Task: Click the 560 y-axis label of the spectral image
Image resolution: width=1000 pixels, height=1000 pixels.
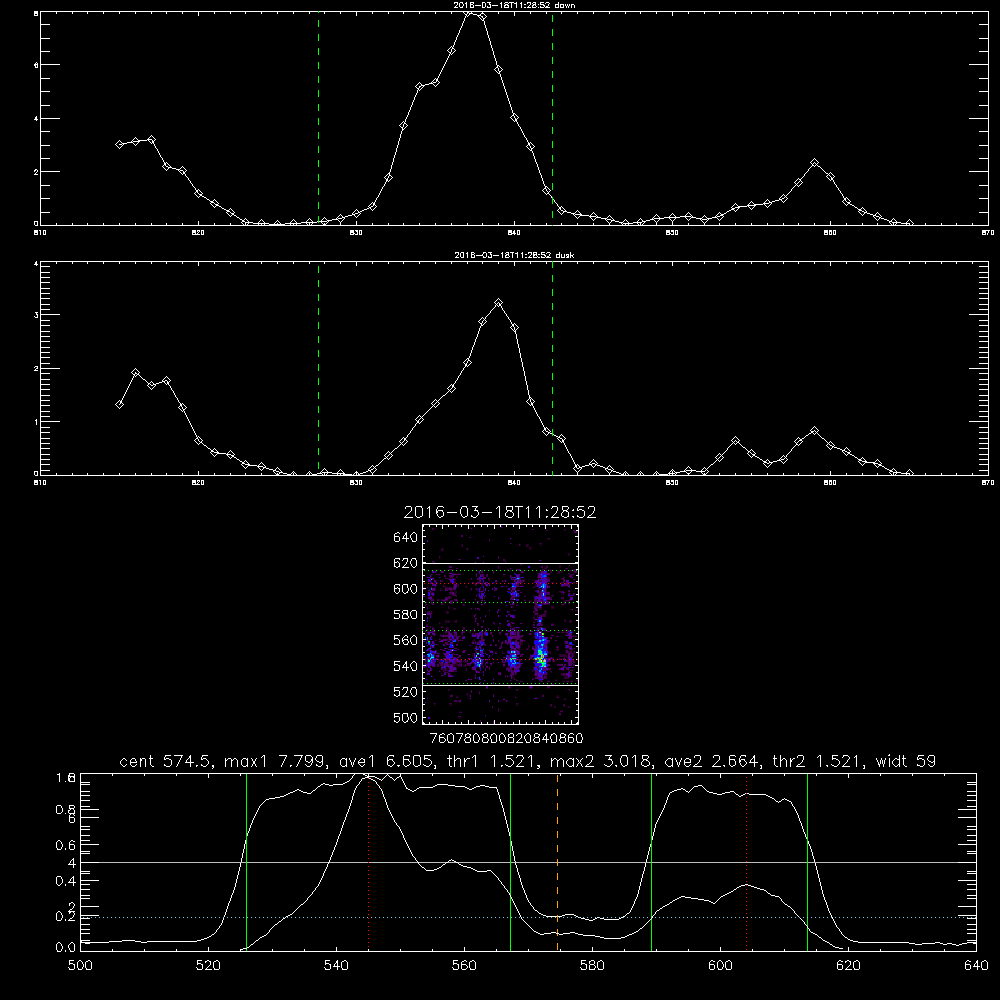Action: (x=406, y=640)
